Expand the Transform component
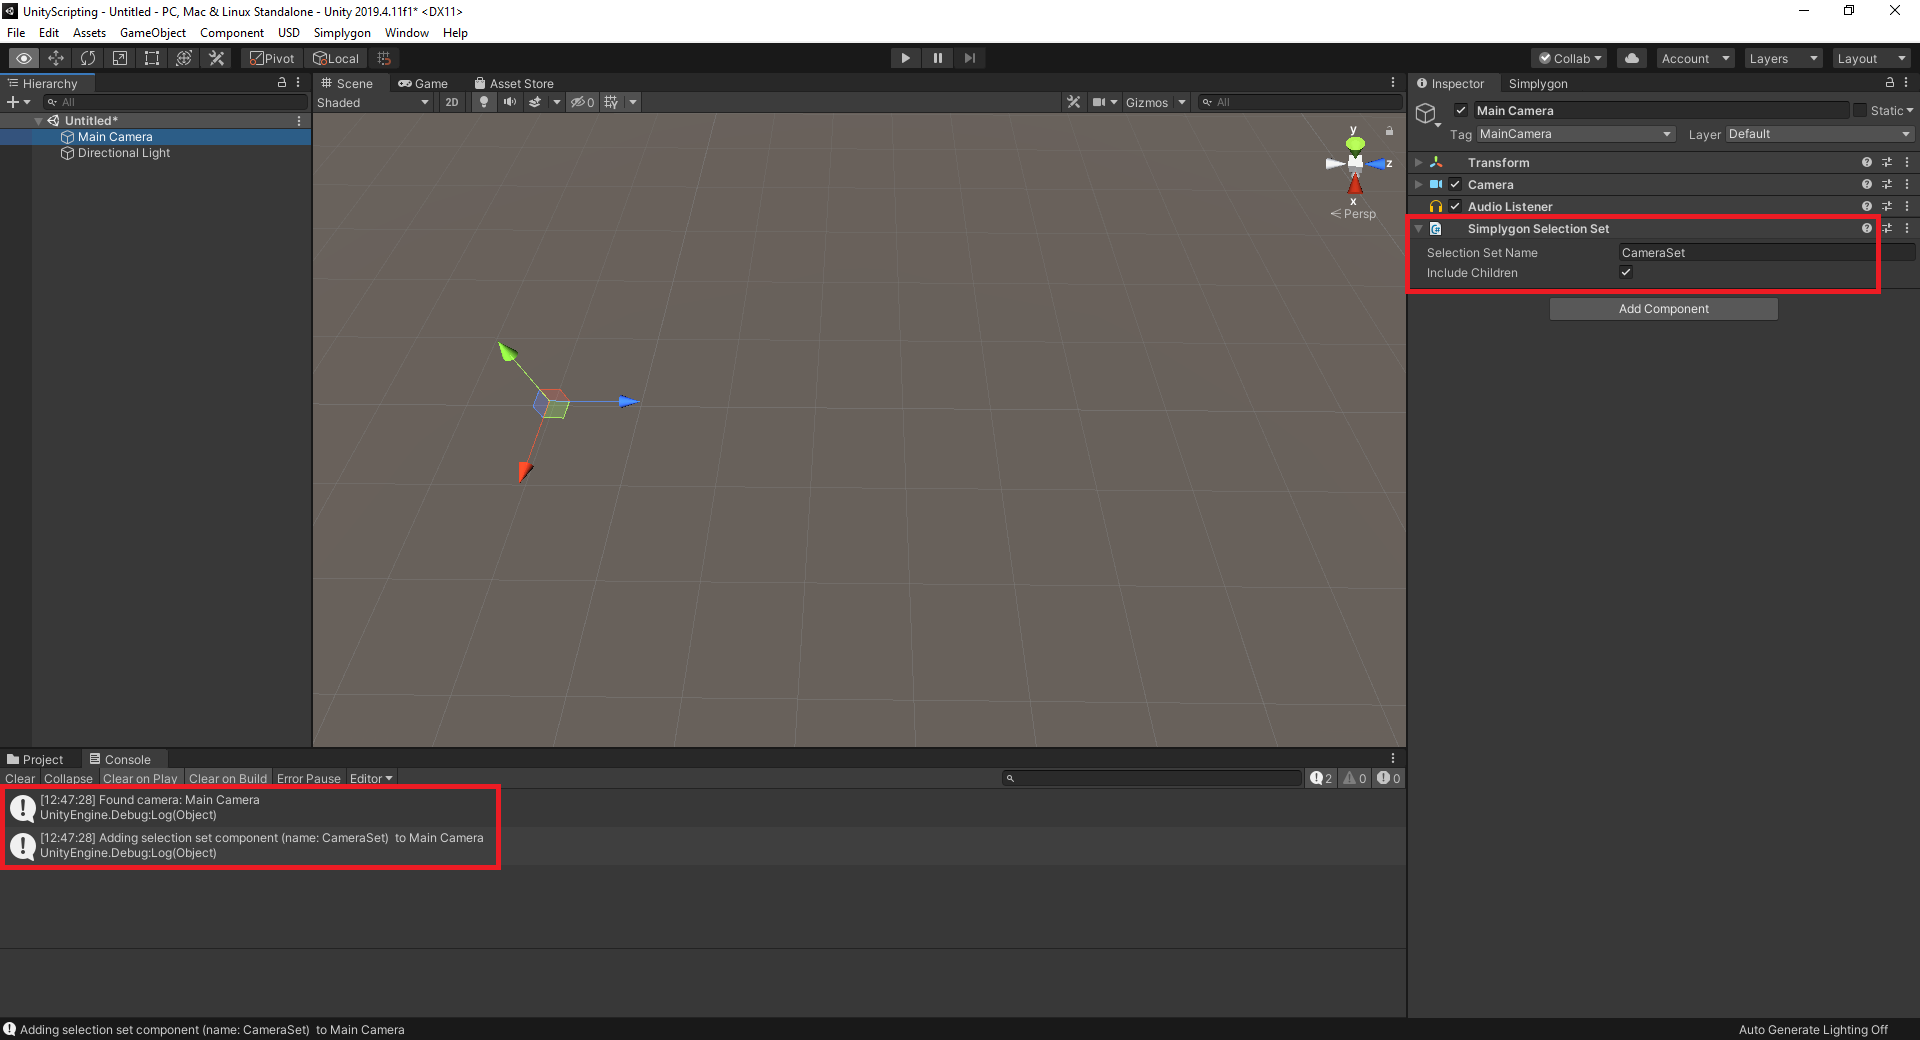 pos(1418,162)
